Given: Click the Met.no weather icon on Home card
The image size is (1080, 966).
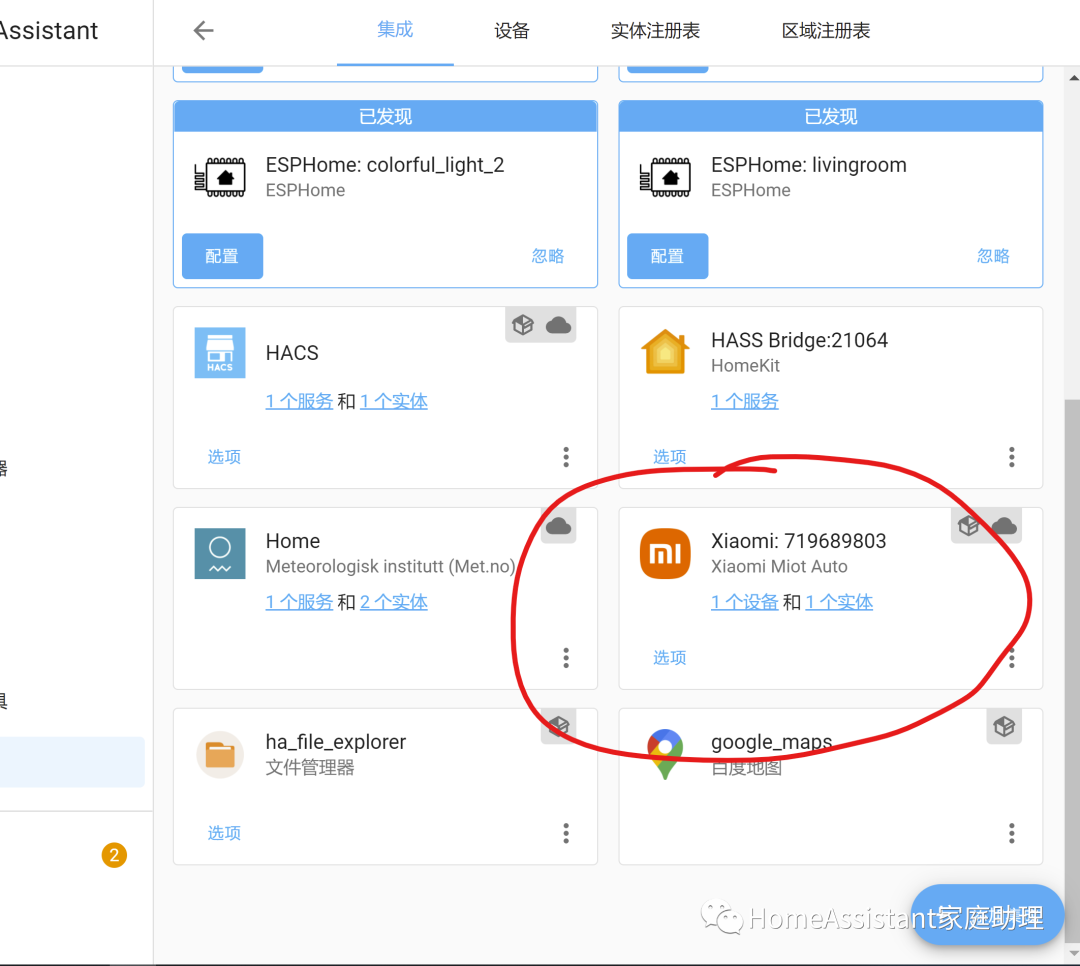Looking at the screenshot, I should click(220, 553).
